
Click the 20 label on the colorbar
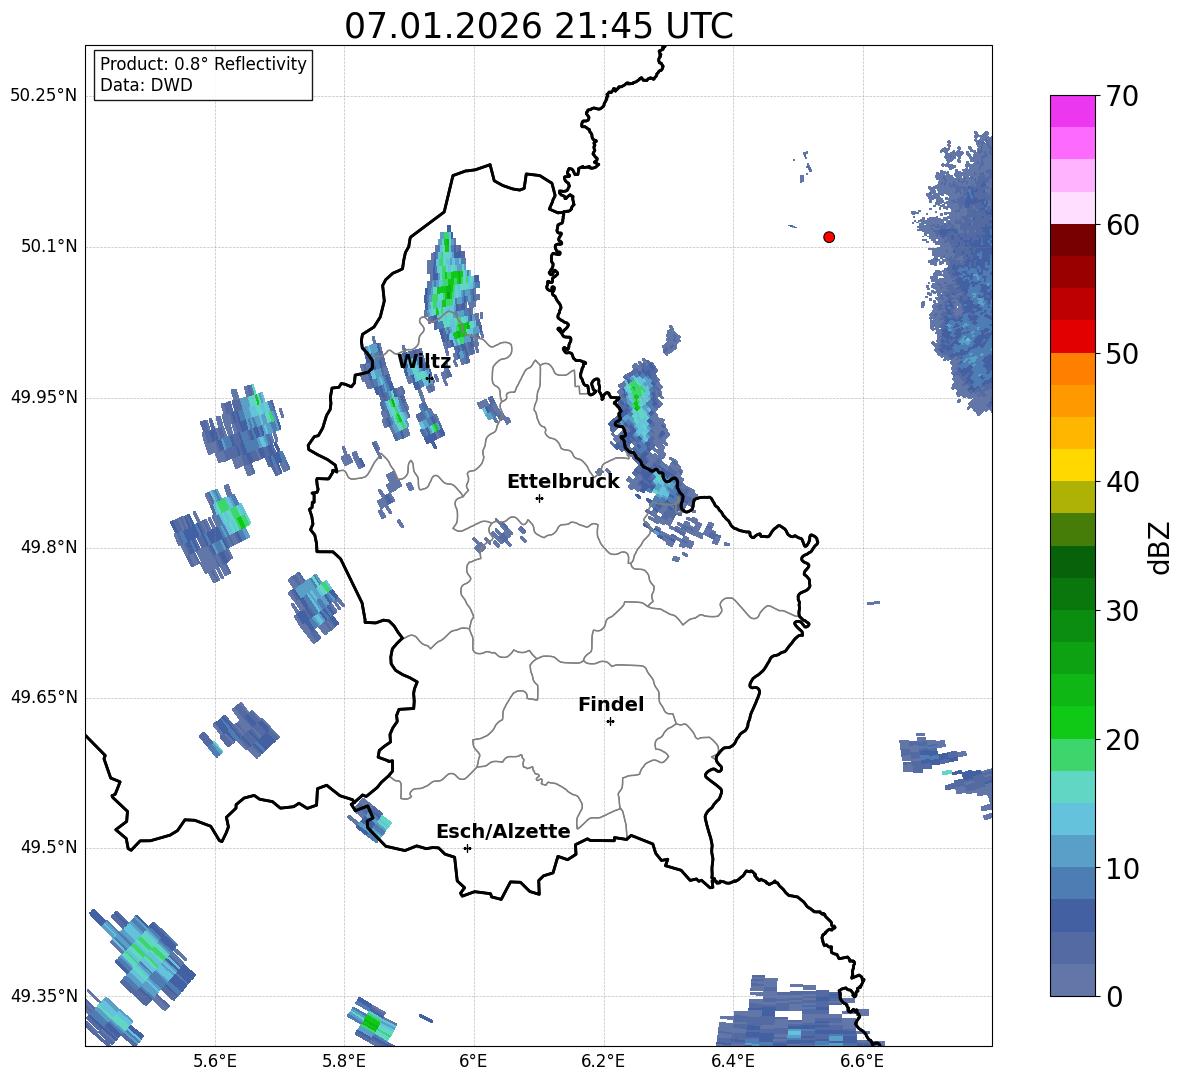1121,740
